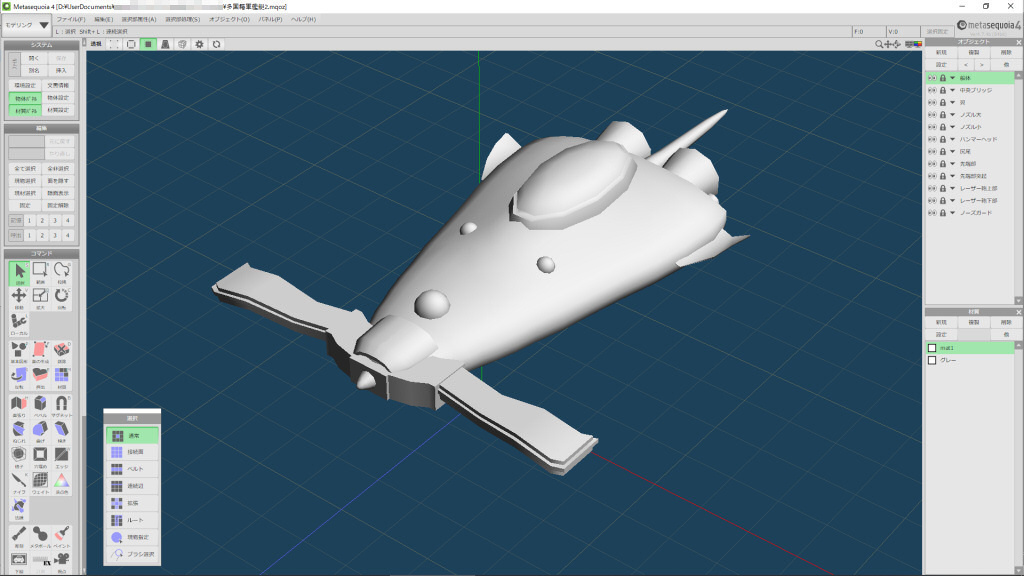Activate the Scale (拡大) command

tap(40, 298)
